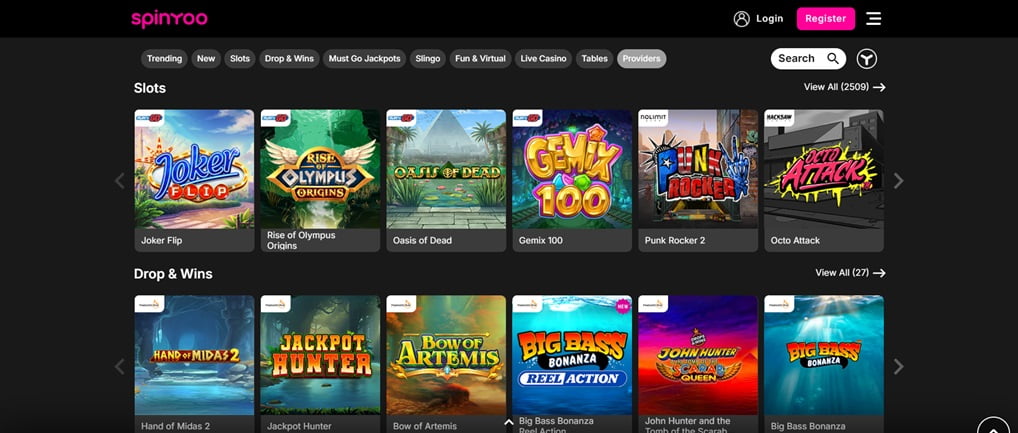Open the hamburger menu icon

point(874,19)
